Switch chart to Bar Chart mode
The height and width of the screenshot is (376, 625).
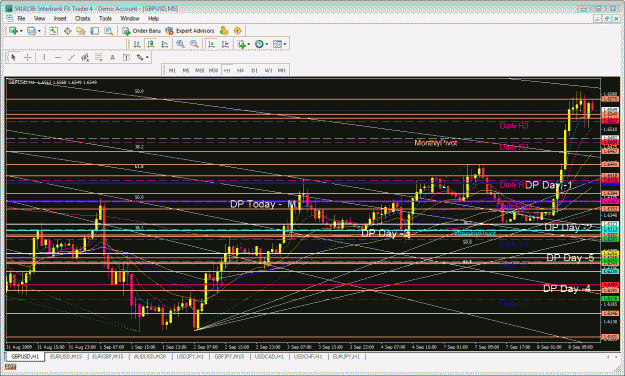(x=137, y=44)
